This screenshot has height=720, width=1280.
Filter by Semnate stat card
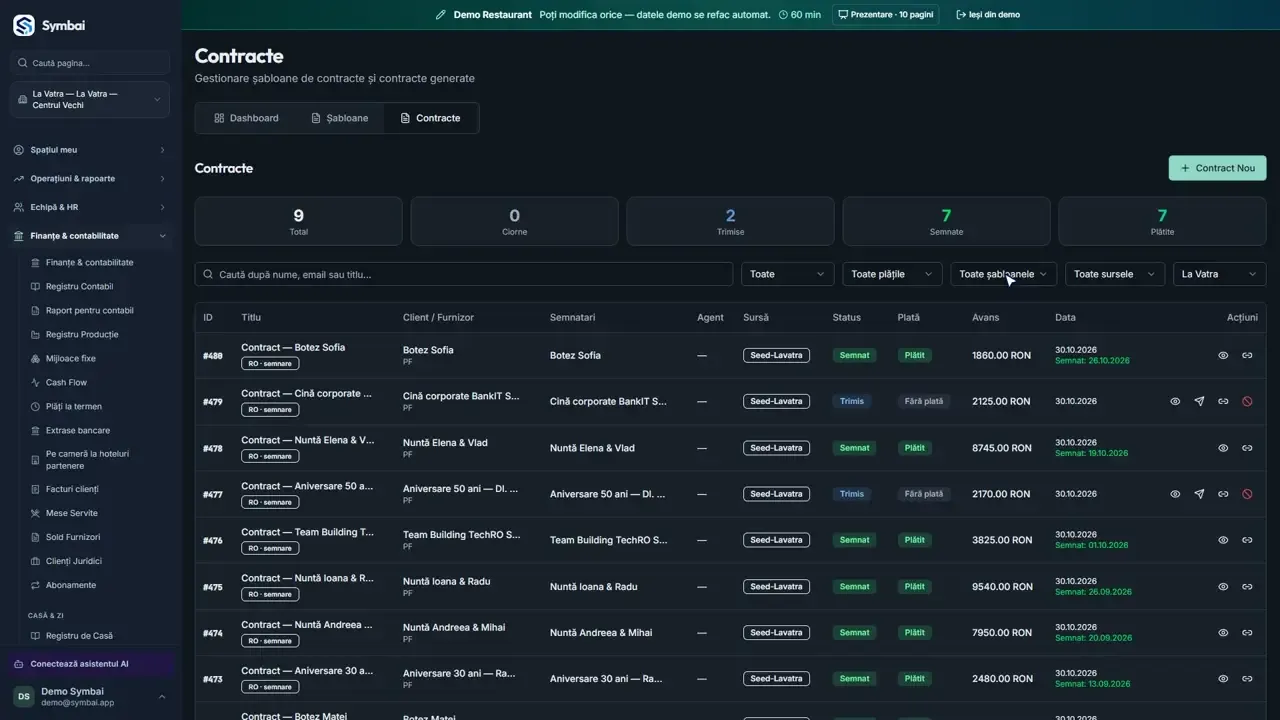click(946, 221)
